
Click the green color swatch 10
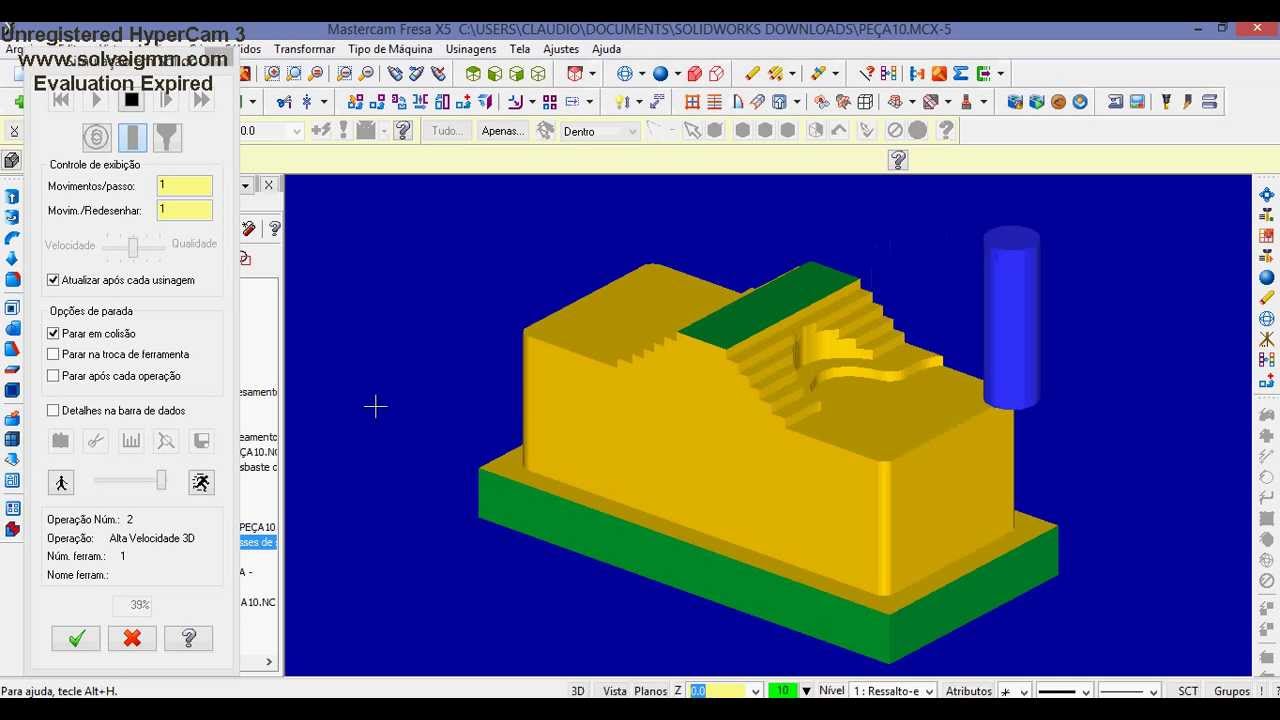click(x=783, y=691)
